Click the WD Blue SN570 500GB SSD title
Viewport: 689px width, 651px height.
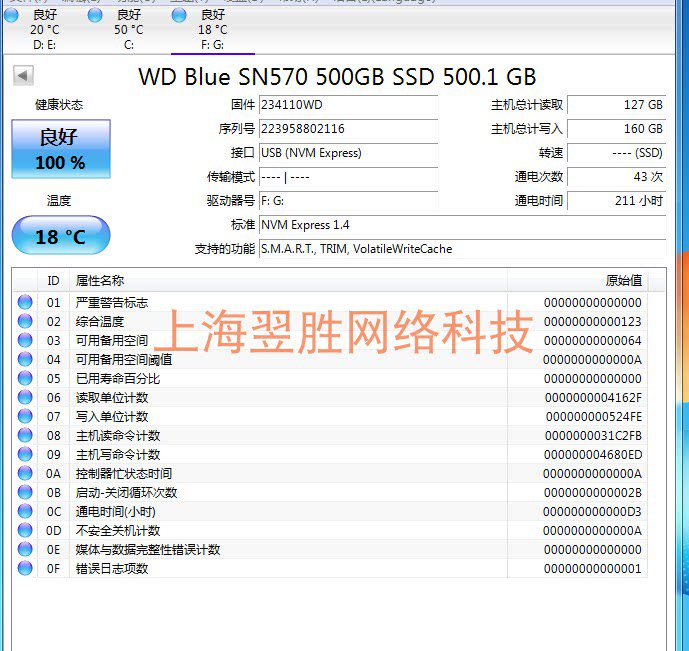[337, 76]
